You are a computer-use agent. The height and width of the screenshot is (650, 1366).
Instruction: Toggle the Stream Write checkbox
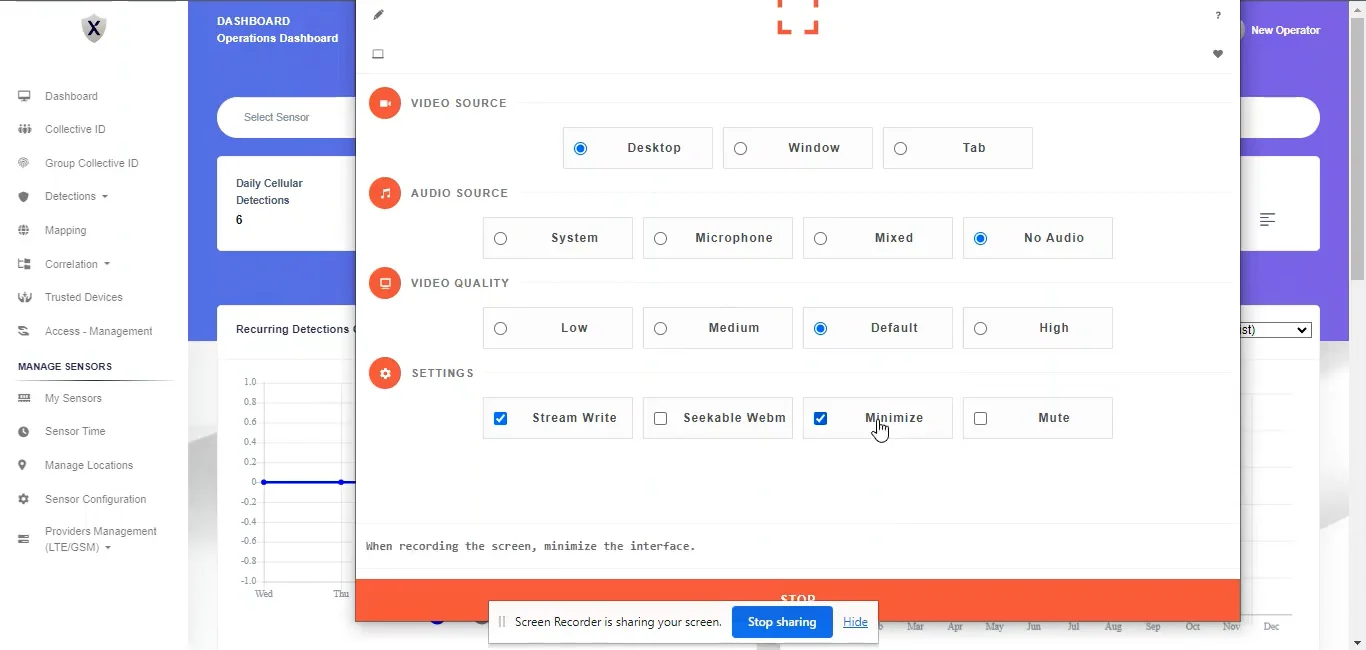[x=501, y=418]
